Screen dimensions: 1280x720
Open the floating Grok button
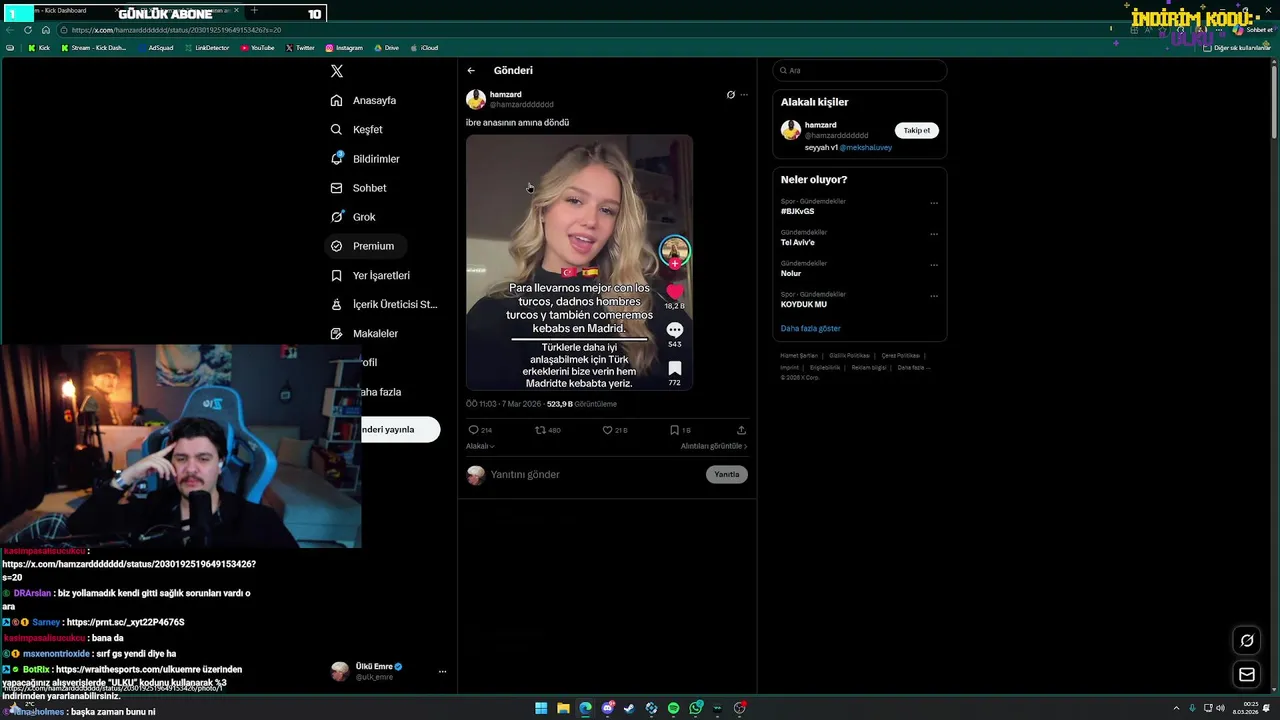(x=1247, y=640)
